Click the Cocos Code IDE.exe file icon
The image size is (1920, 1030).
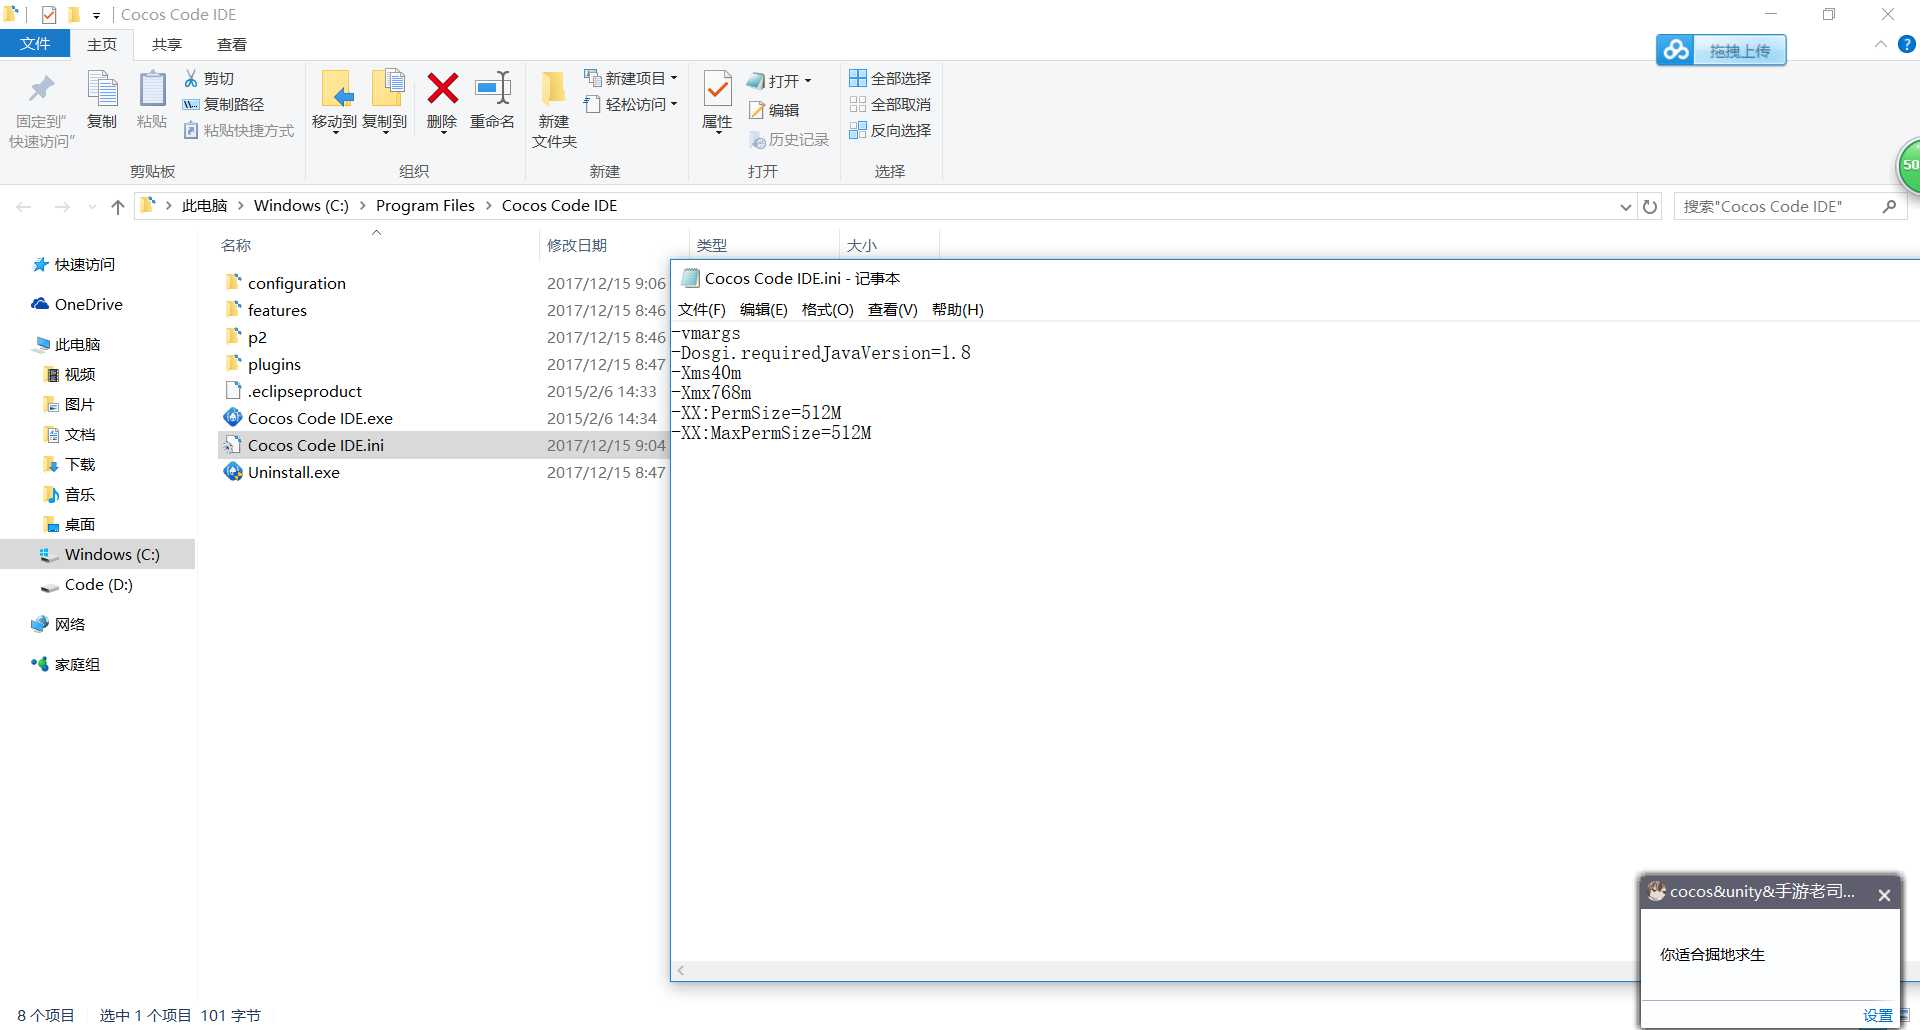[233, 417]
